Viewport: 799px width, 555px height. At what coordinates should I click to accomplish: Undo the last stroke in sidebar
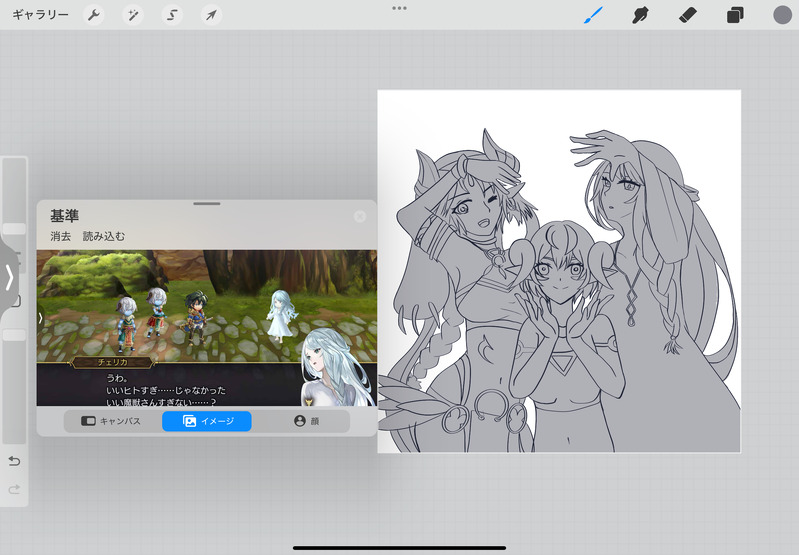[14, 461]
